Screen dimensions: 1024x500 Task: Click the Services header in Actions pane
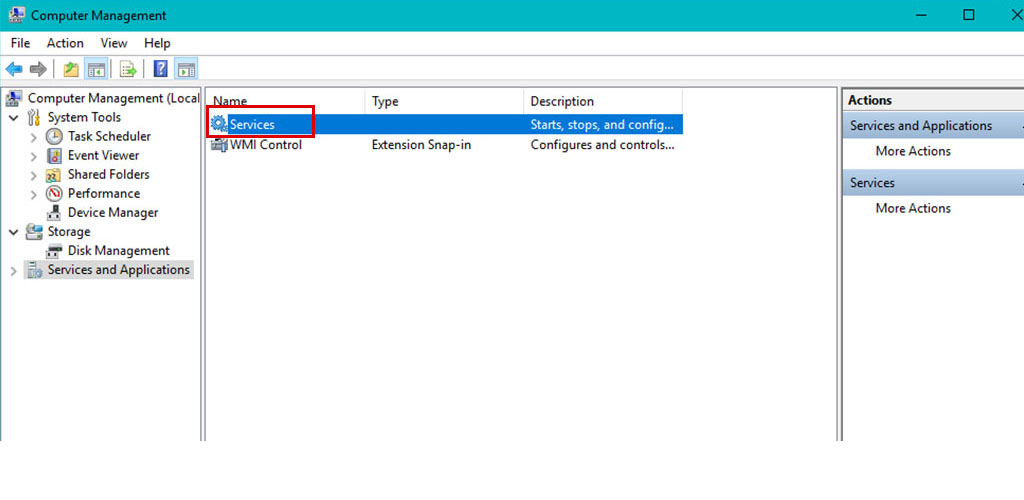(933, 183)
